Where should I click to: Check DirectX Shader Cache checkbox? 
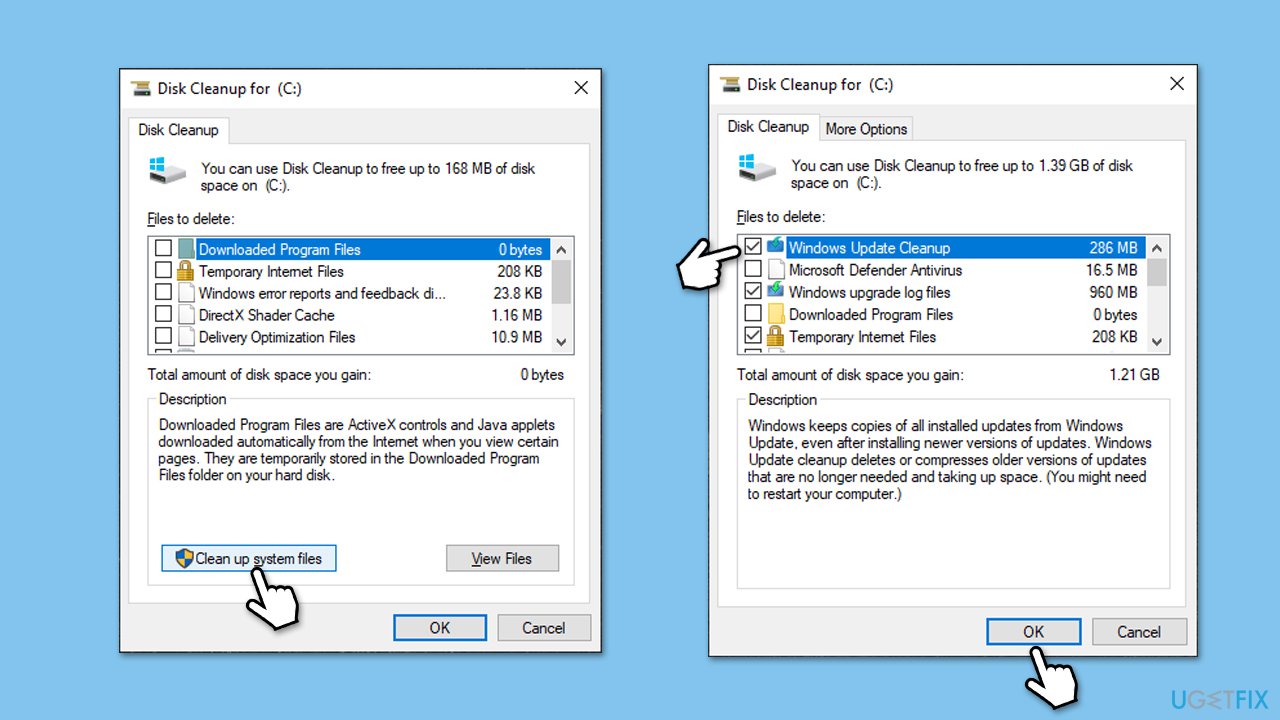point(163,315)
